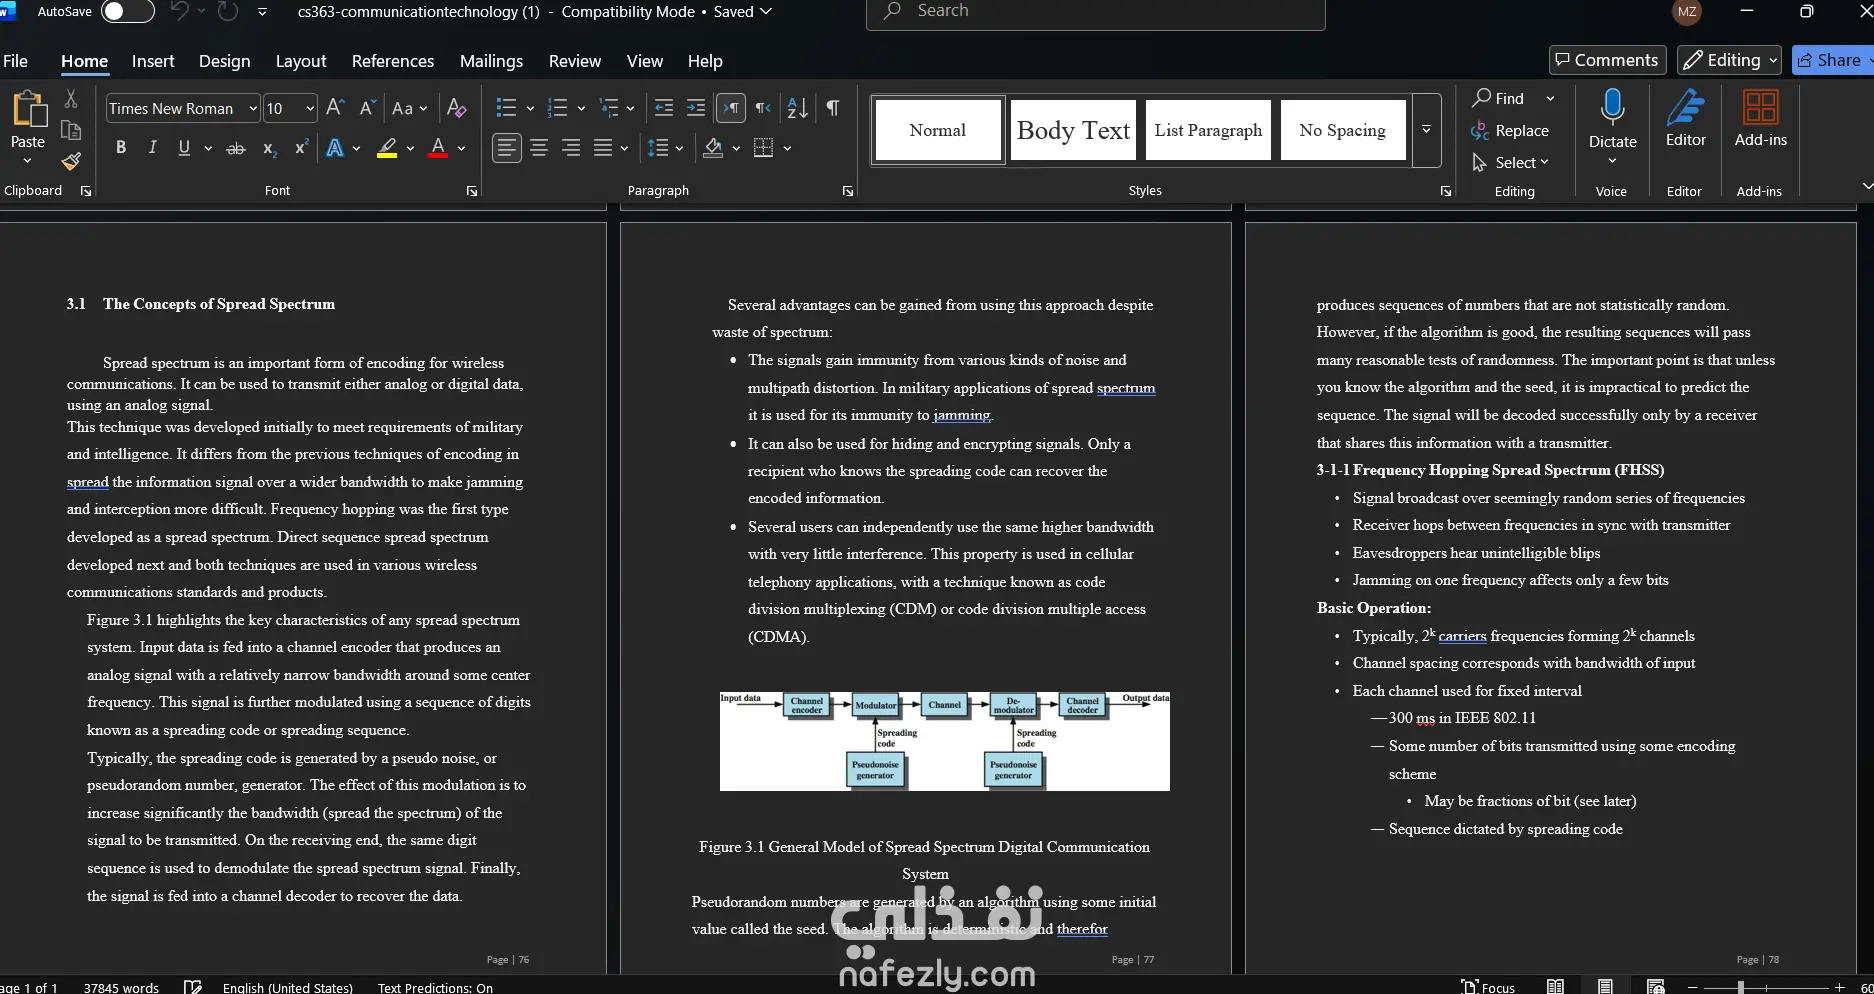
Task: Toggle Italic formatting
Action: (152, 148)
